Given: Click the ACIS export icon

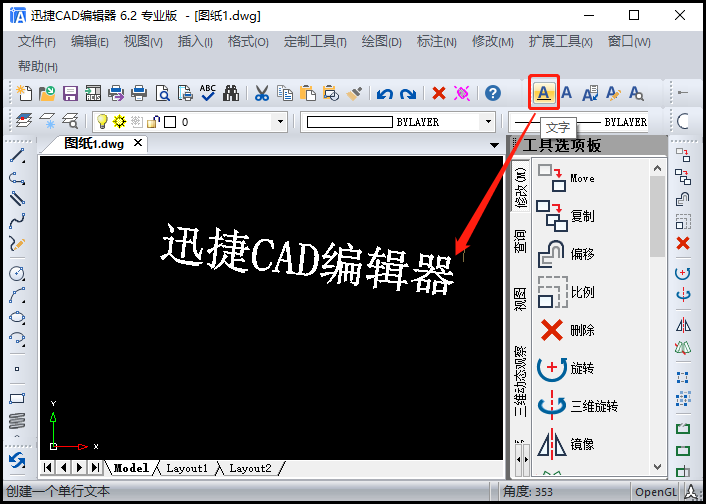Looking at the screenshot, I should [93, 93].
